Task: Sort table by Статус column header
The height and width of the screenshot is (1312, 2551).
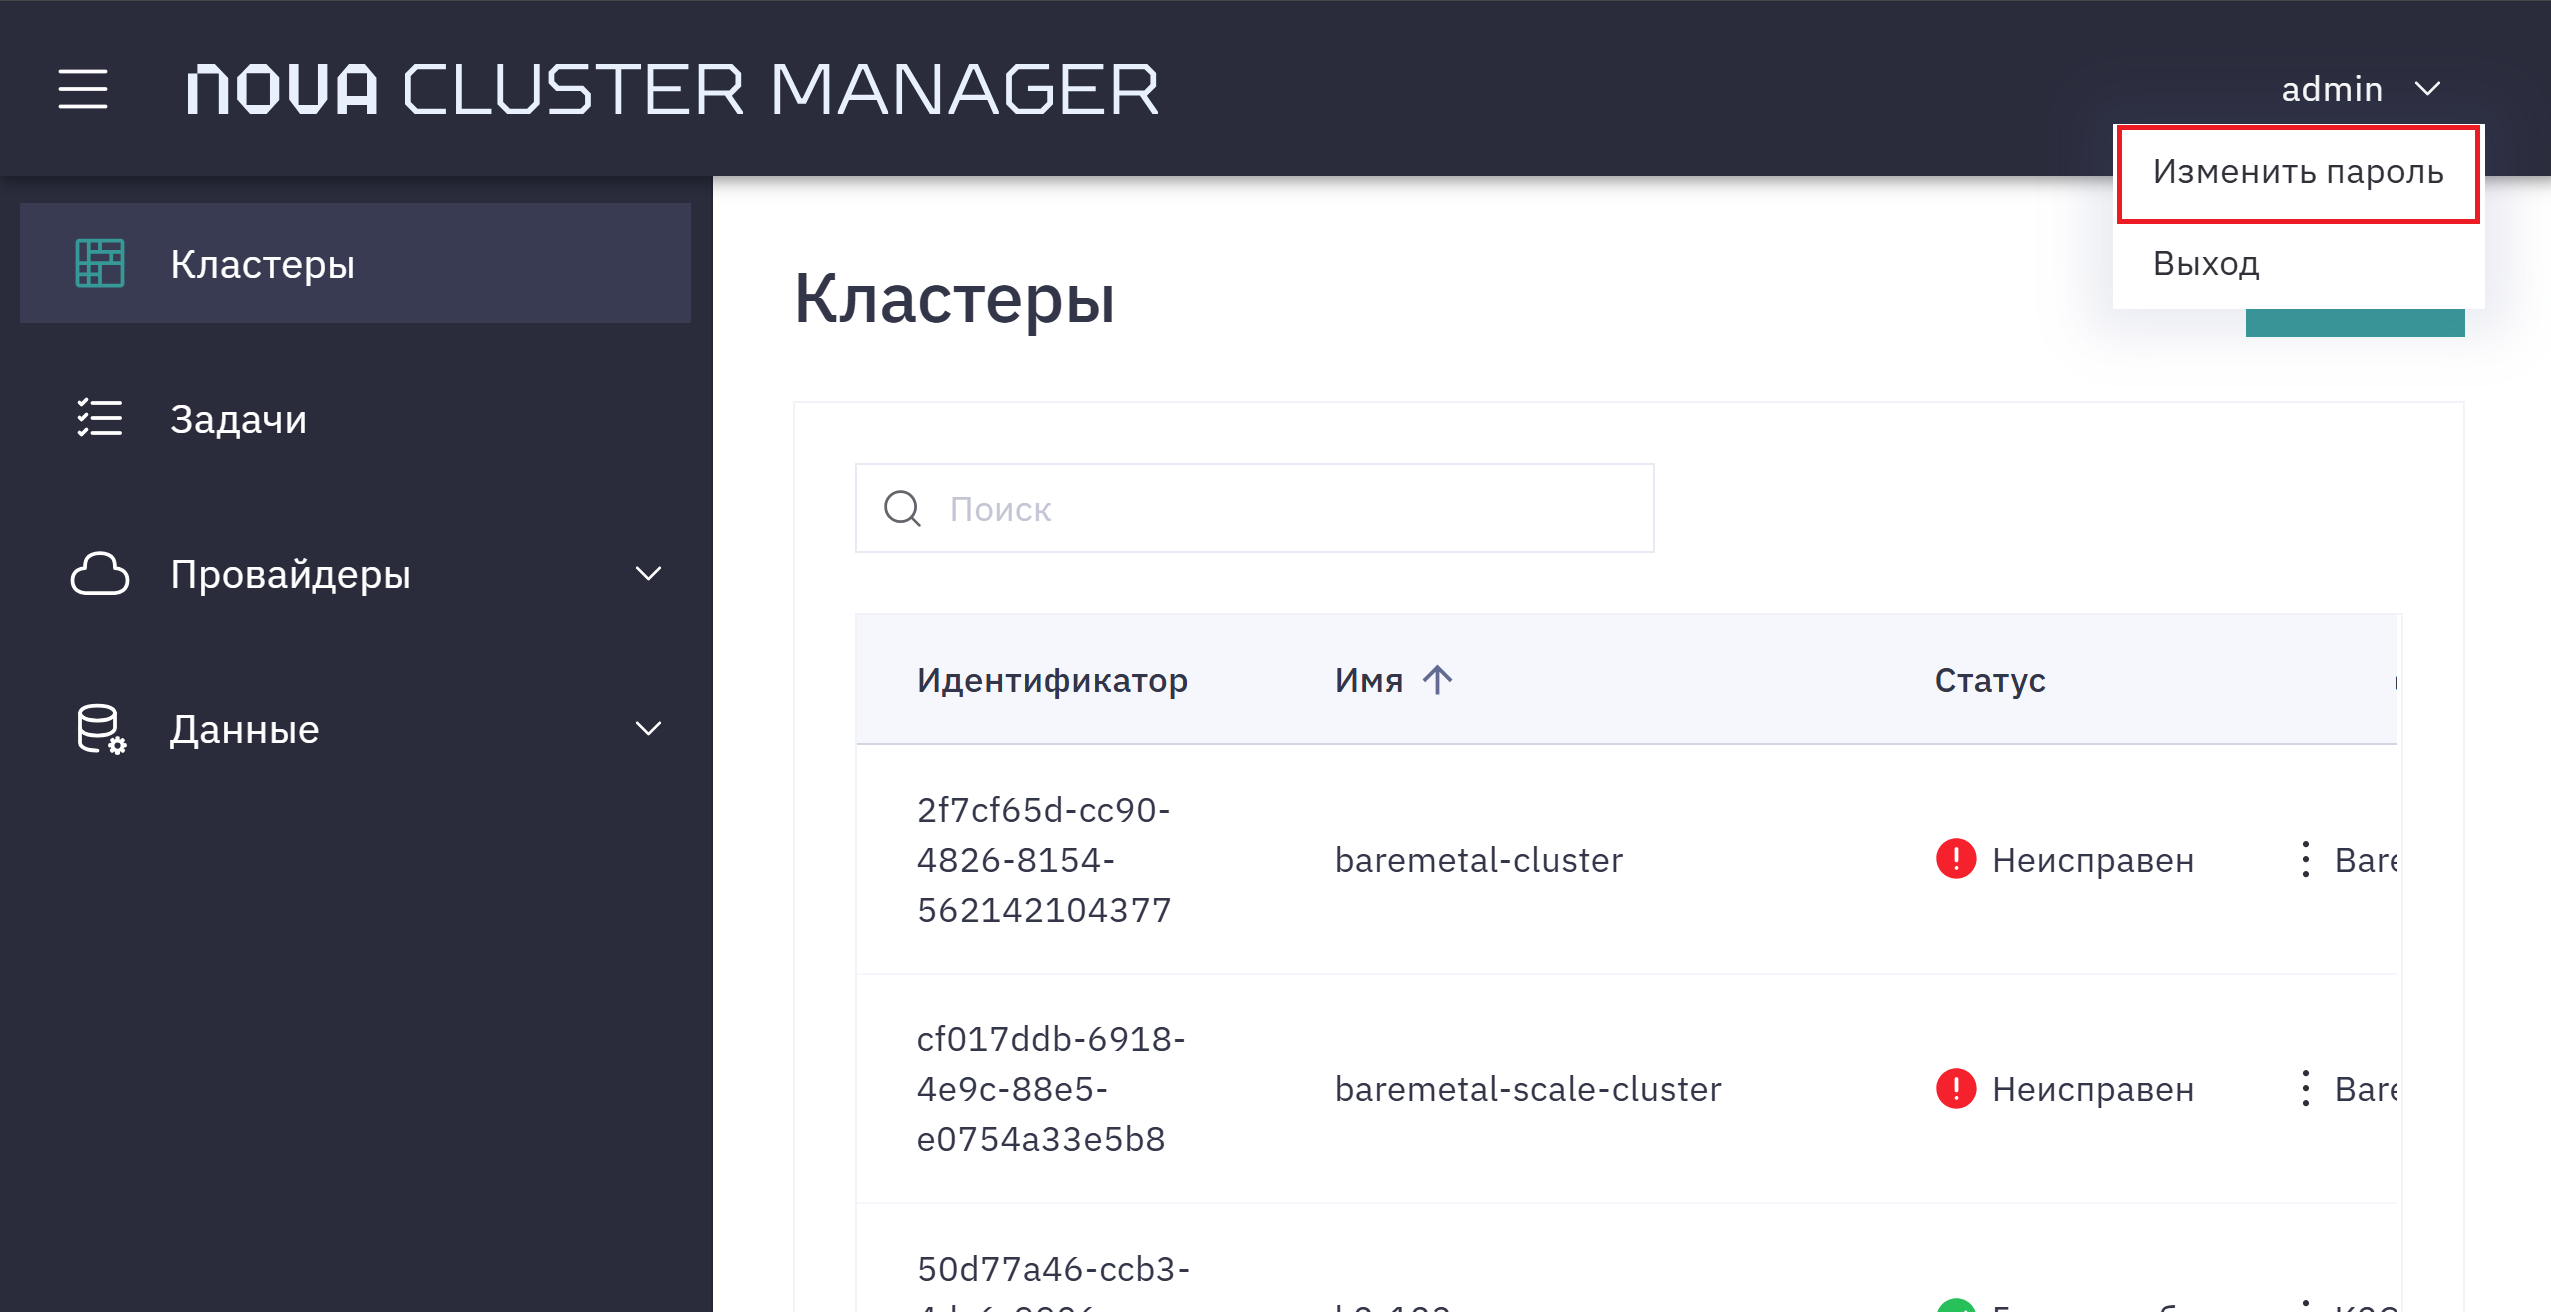Action: (1990, 680)
